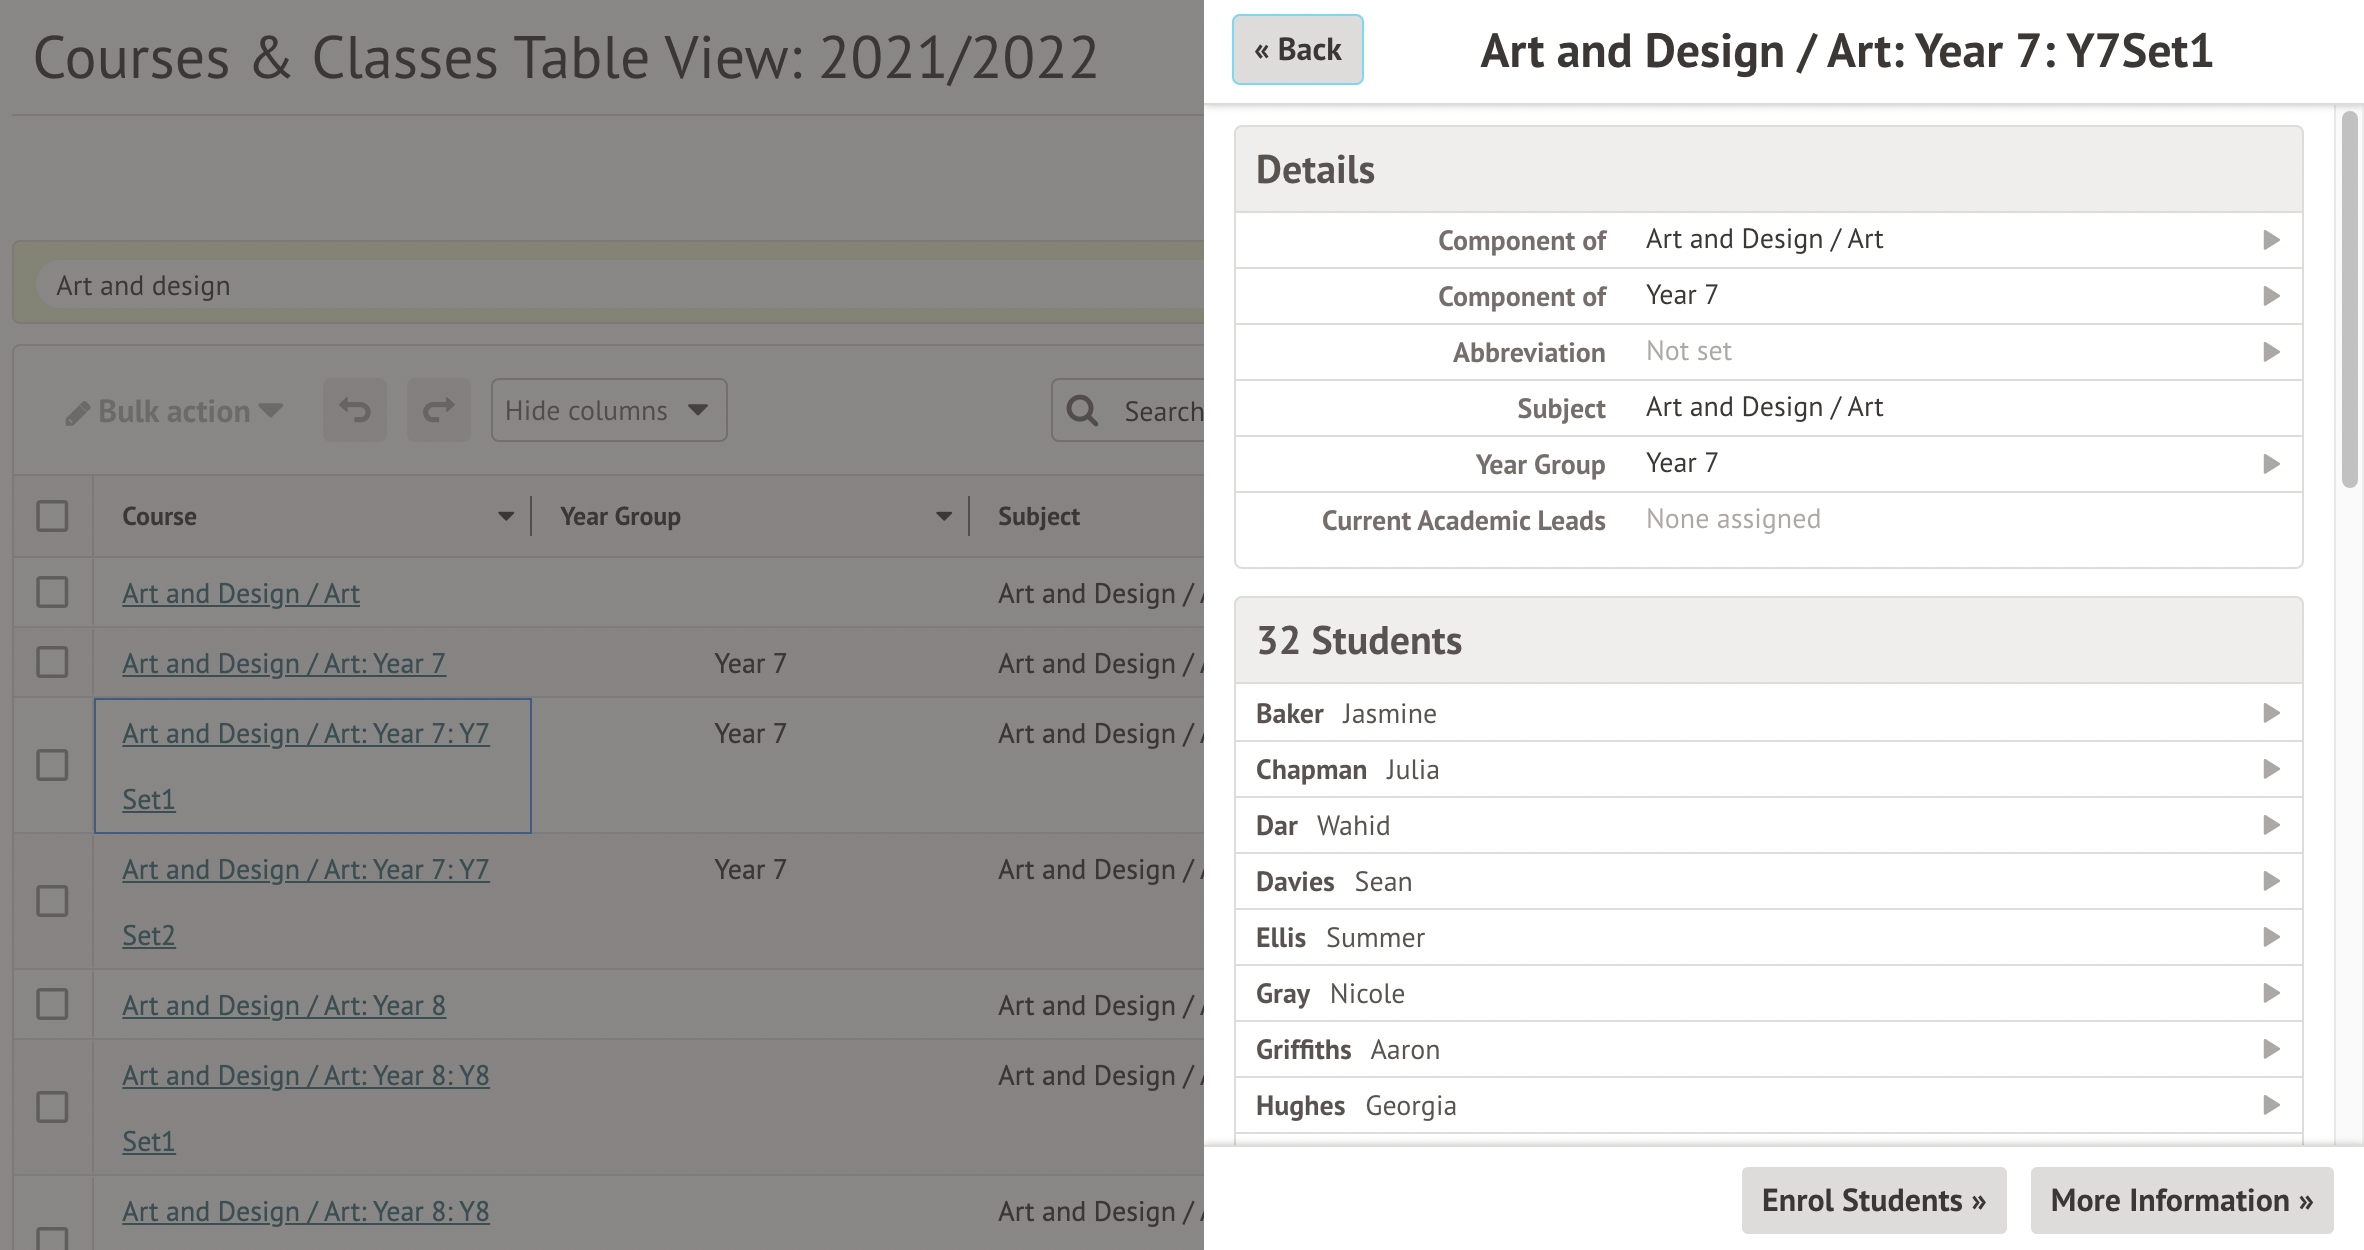Viewport: 2364px width, 1250px height.
Task: Check the Art and Design / Art row checkbox
Action: (x=52, y=592)
